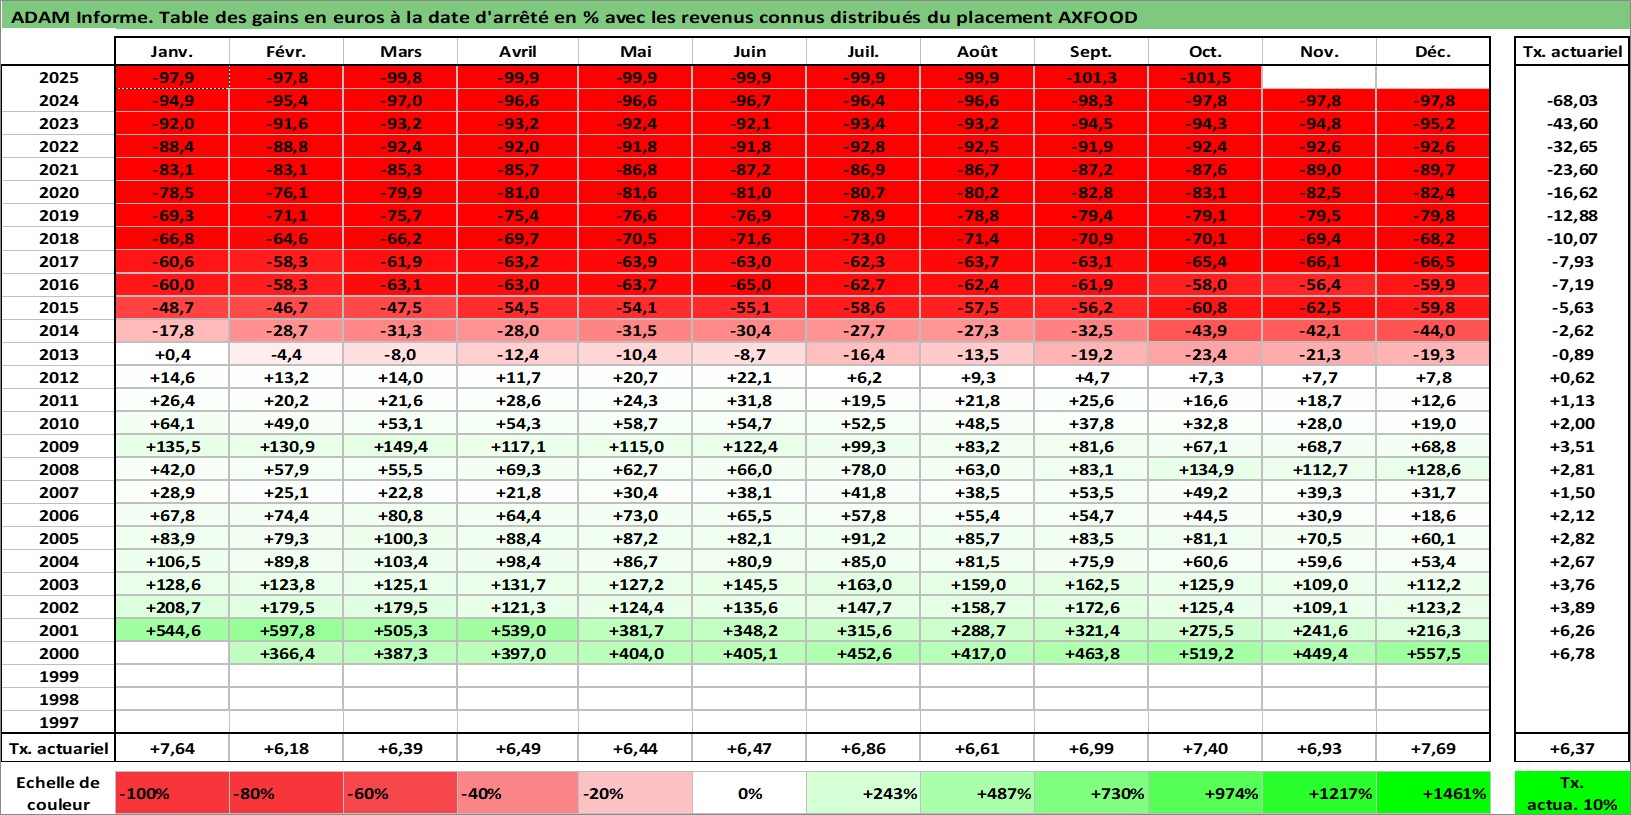This screenshot has height=815, width=1631.
Task: Click cell +149,4 for March 2009
Action: (x=400, y=446)
